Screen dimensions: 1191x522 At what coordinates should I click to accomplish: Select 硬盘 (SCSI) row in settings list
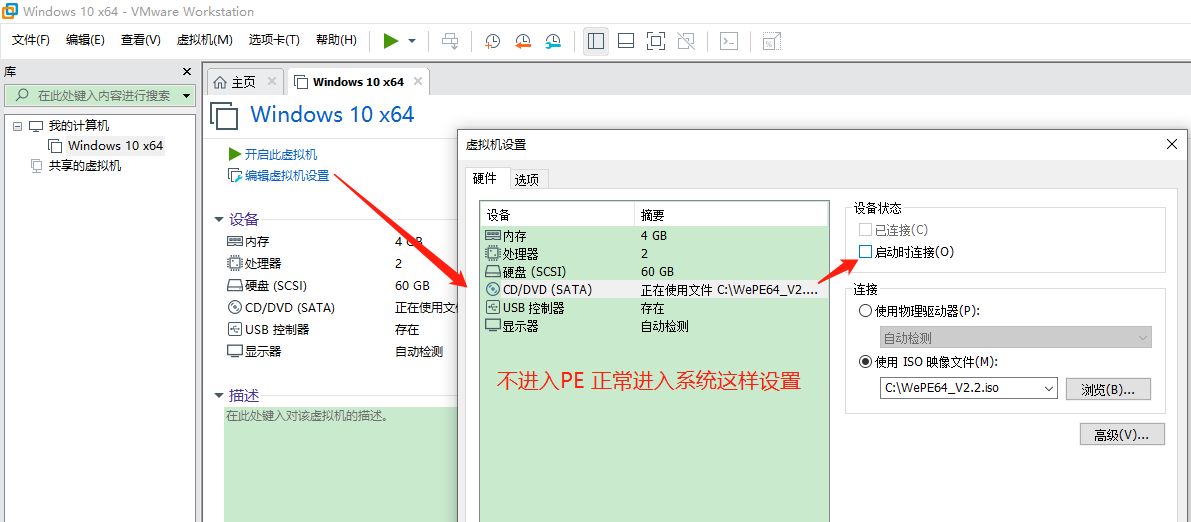point(655,271)
